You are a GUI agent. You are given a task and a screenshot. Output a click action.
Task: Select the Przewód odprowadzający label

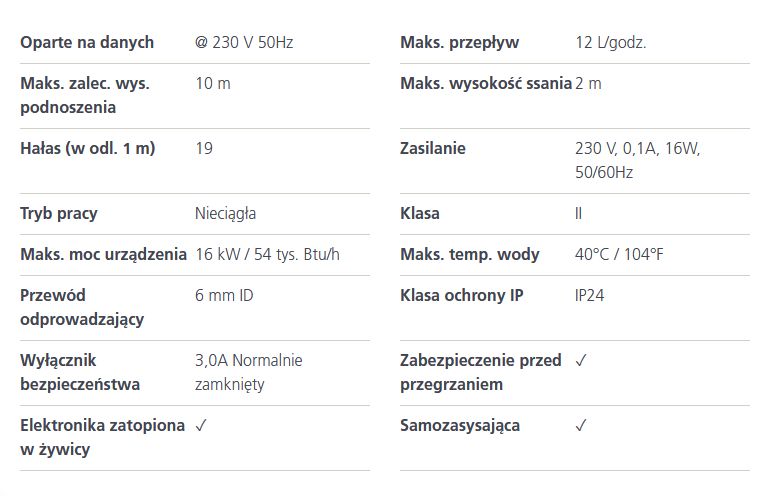(x=82, y=307)
